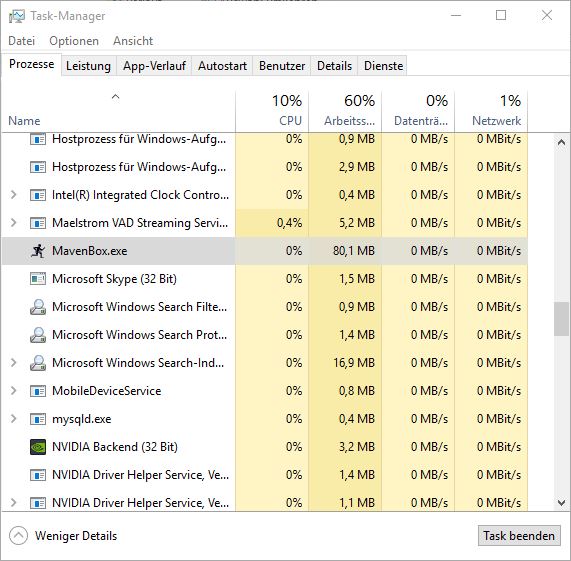The height and width of the screenshot is (561, 571).
Task: Sort by the CPU column header
Action: coord(272,111)
